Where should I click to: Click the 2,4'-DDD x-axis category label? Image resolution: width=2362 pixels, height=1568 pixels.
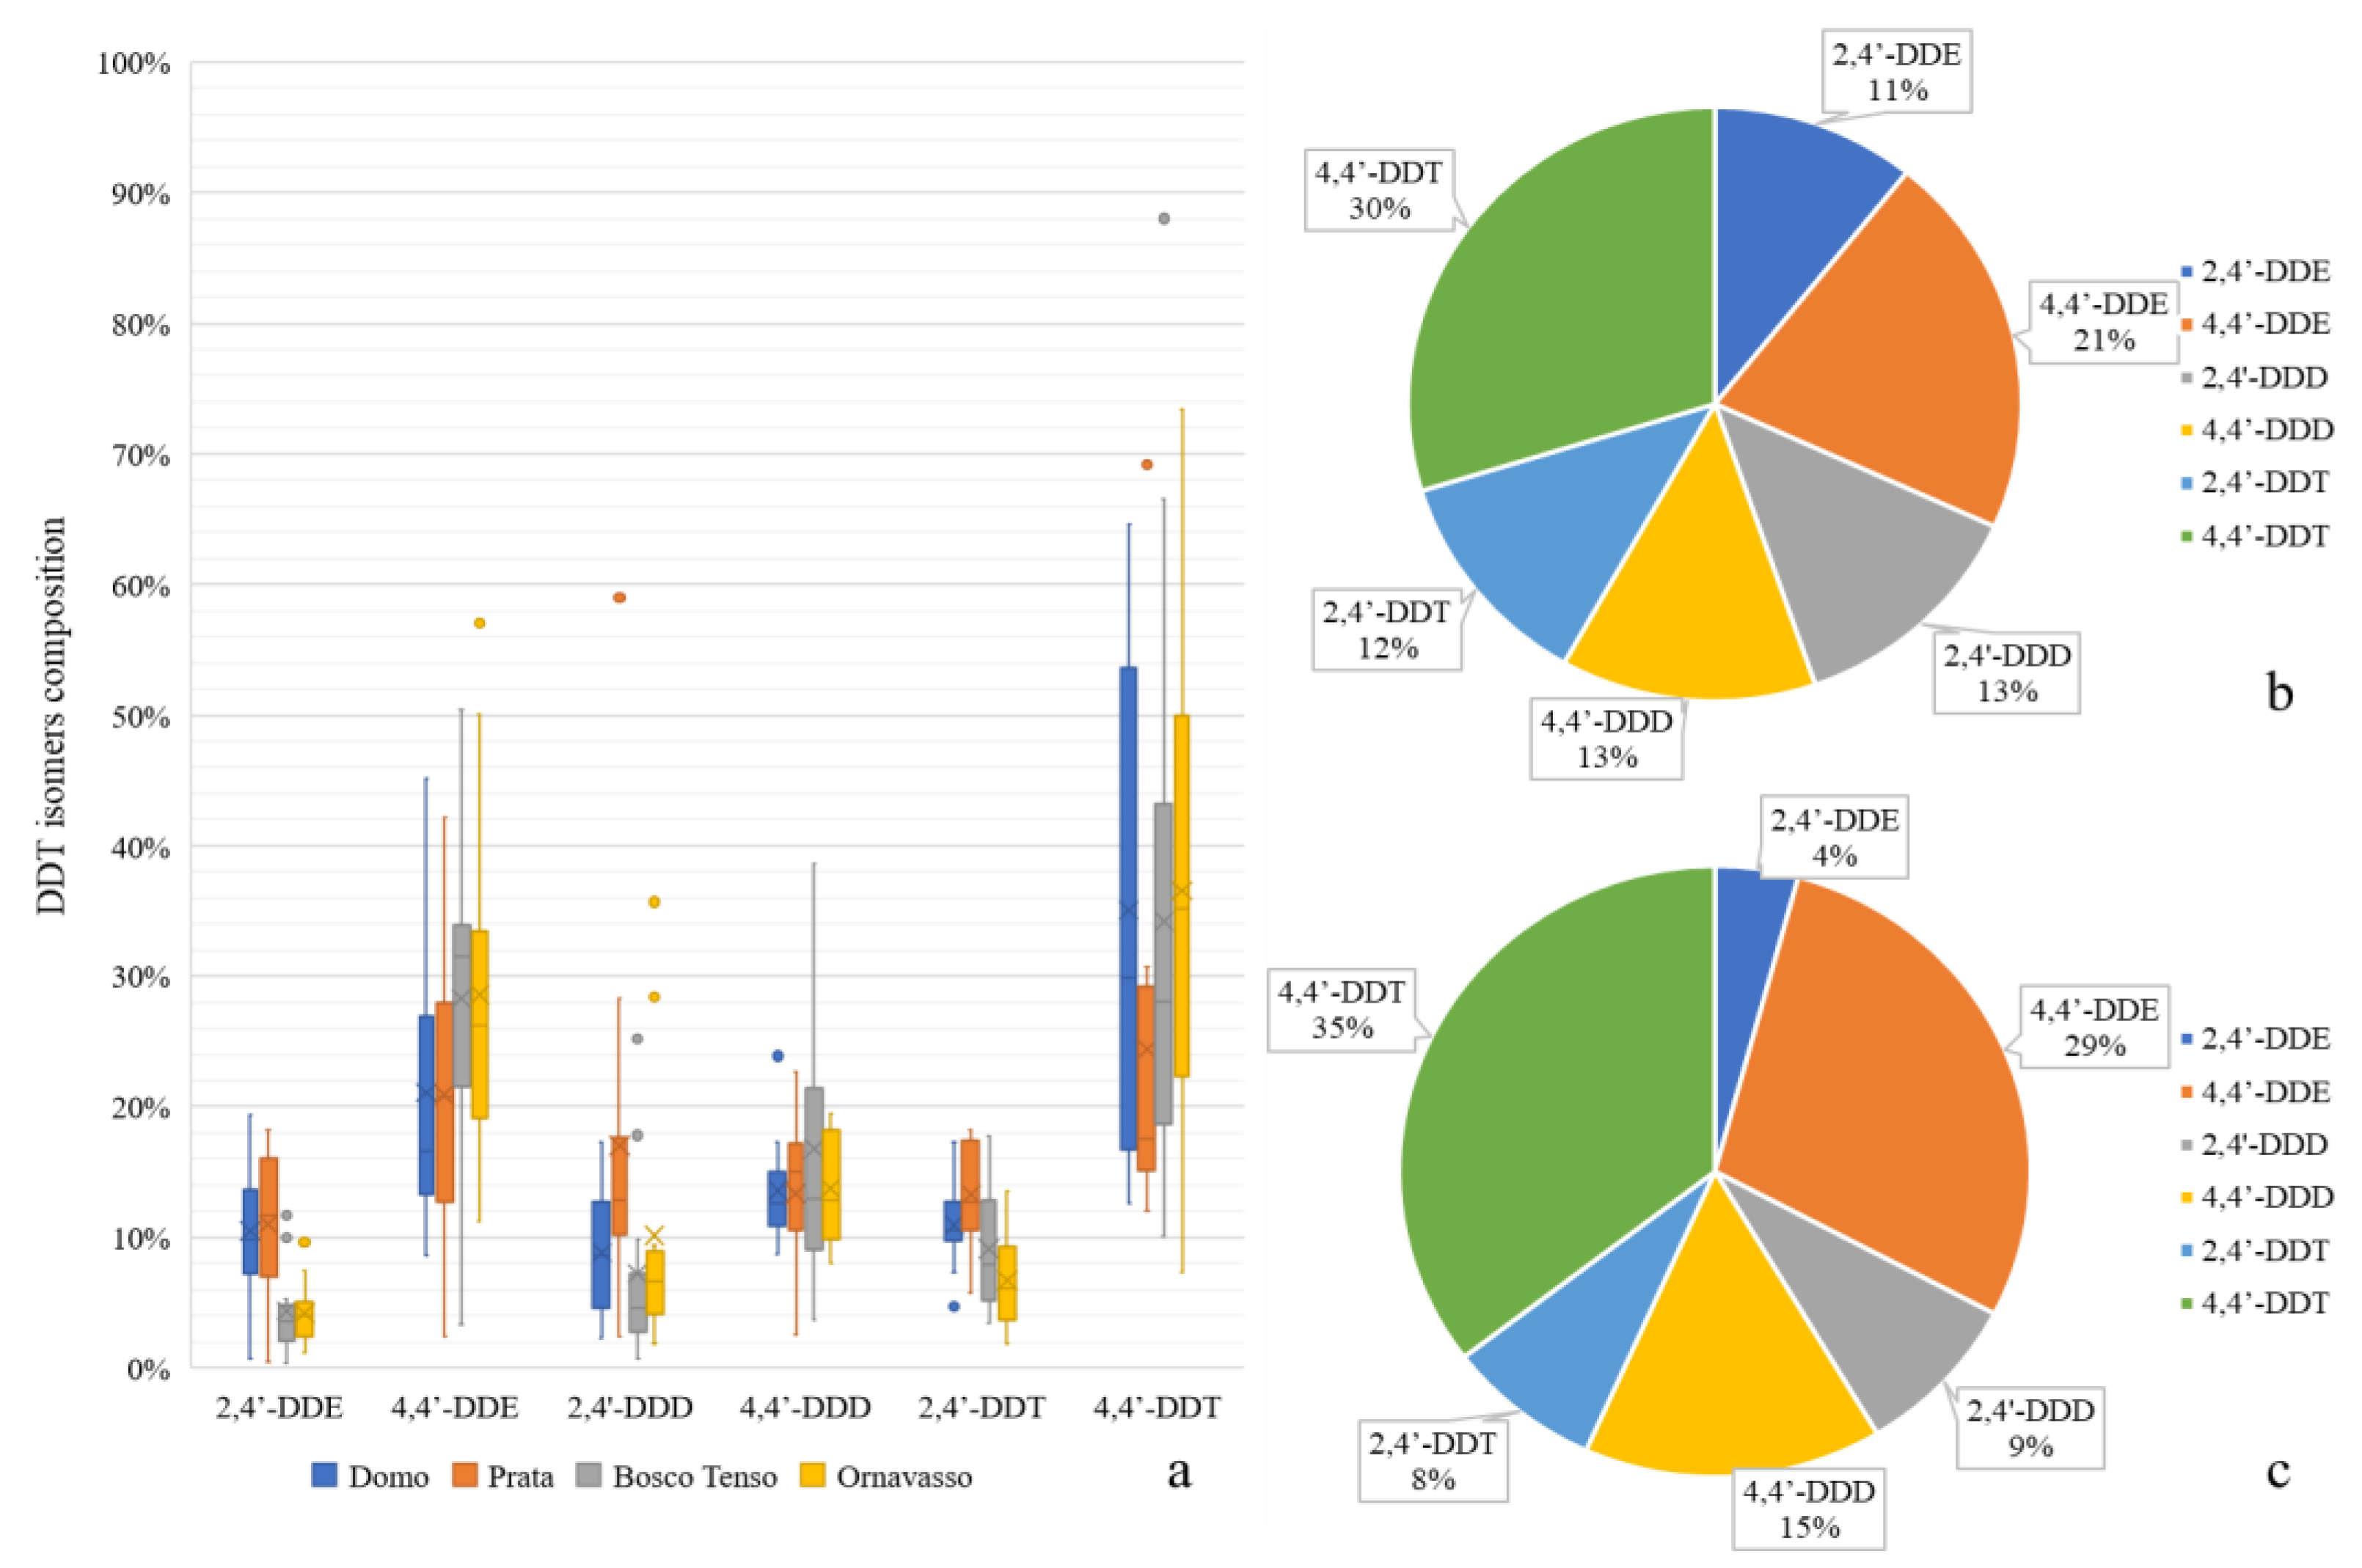630,1408
